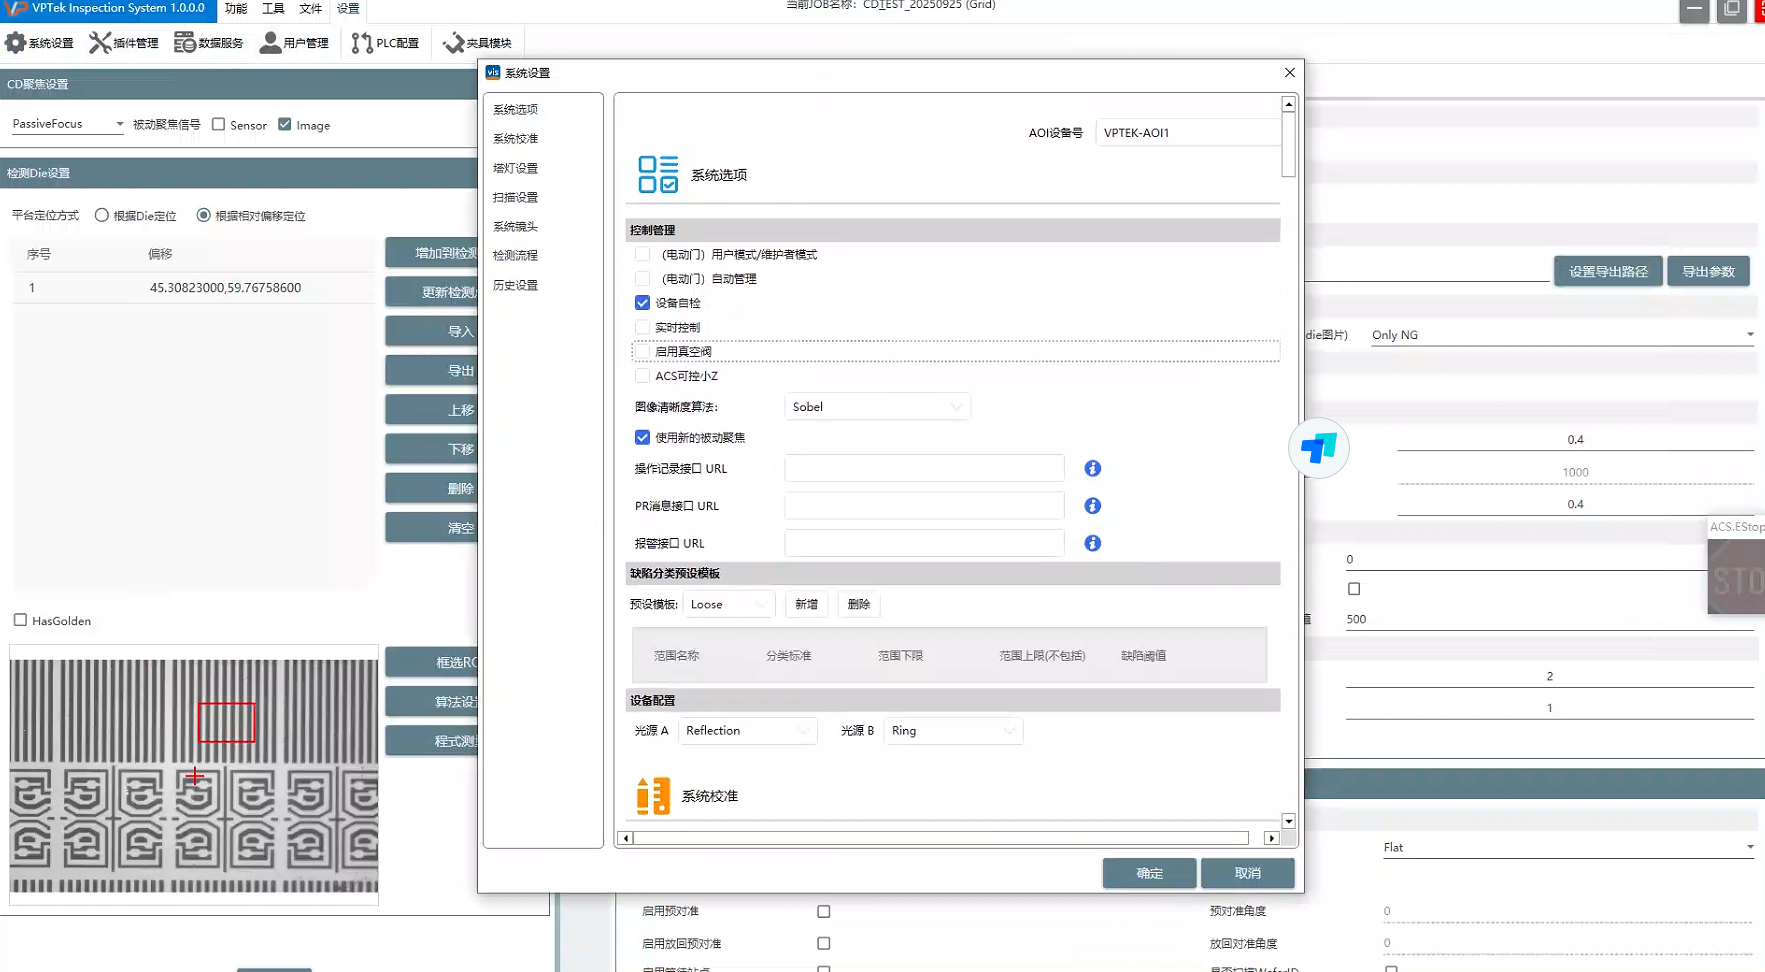The height and width of the screenshot is (972, 1765).
Task: Uncheck the 设备自检 checkbox
Action: click(642, 303)
